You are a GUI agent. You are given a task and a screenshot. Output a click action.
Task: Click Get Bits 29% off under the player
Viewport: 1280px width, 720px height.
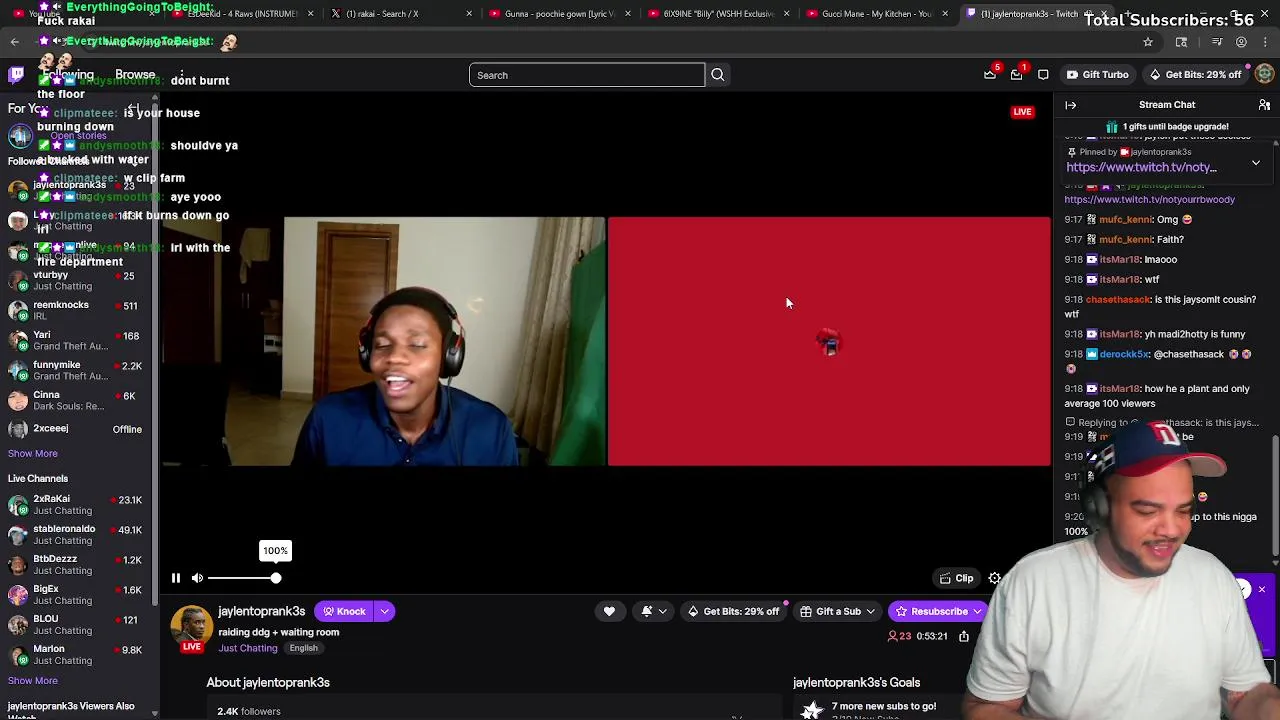(x=733, y=611)
